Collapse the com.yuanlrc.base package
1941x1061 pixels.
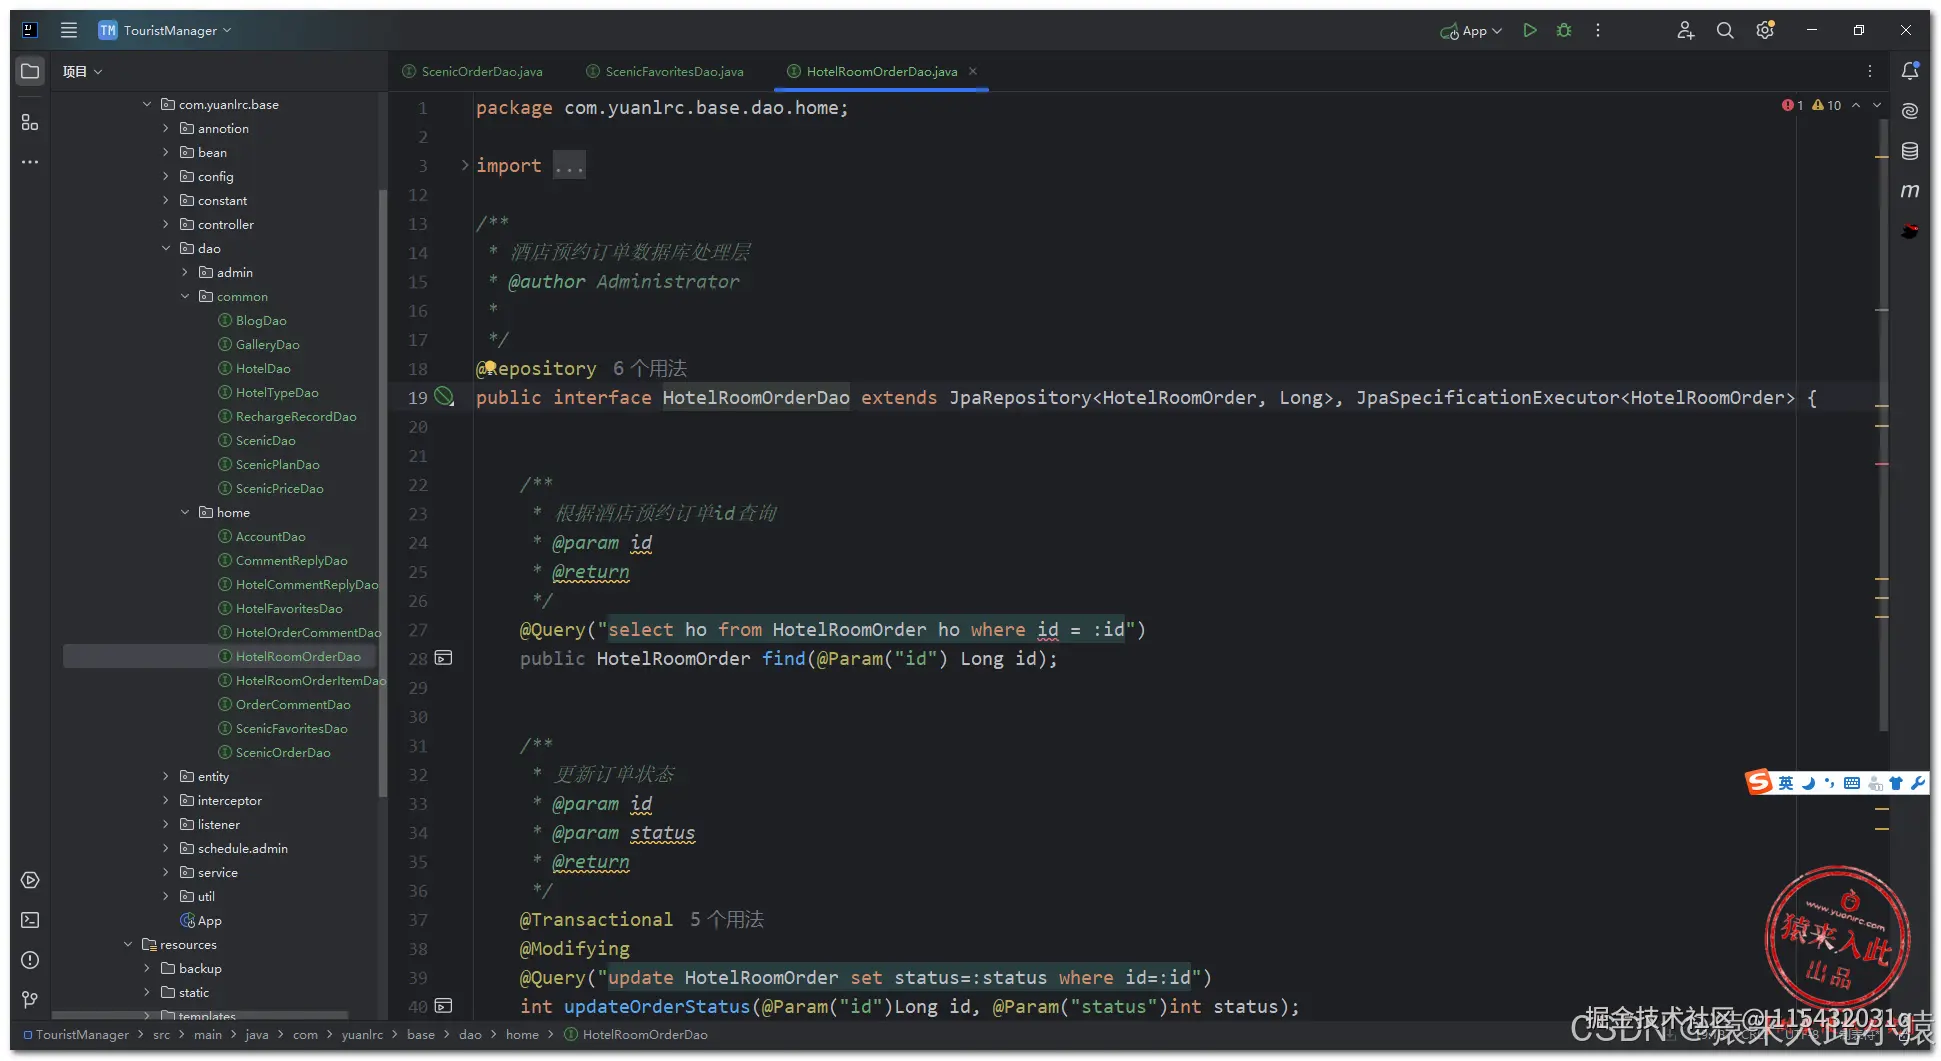tap(147, 104)
